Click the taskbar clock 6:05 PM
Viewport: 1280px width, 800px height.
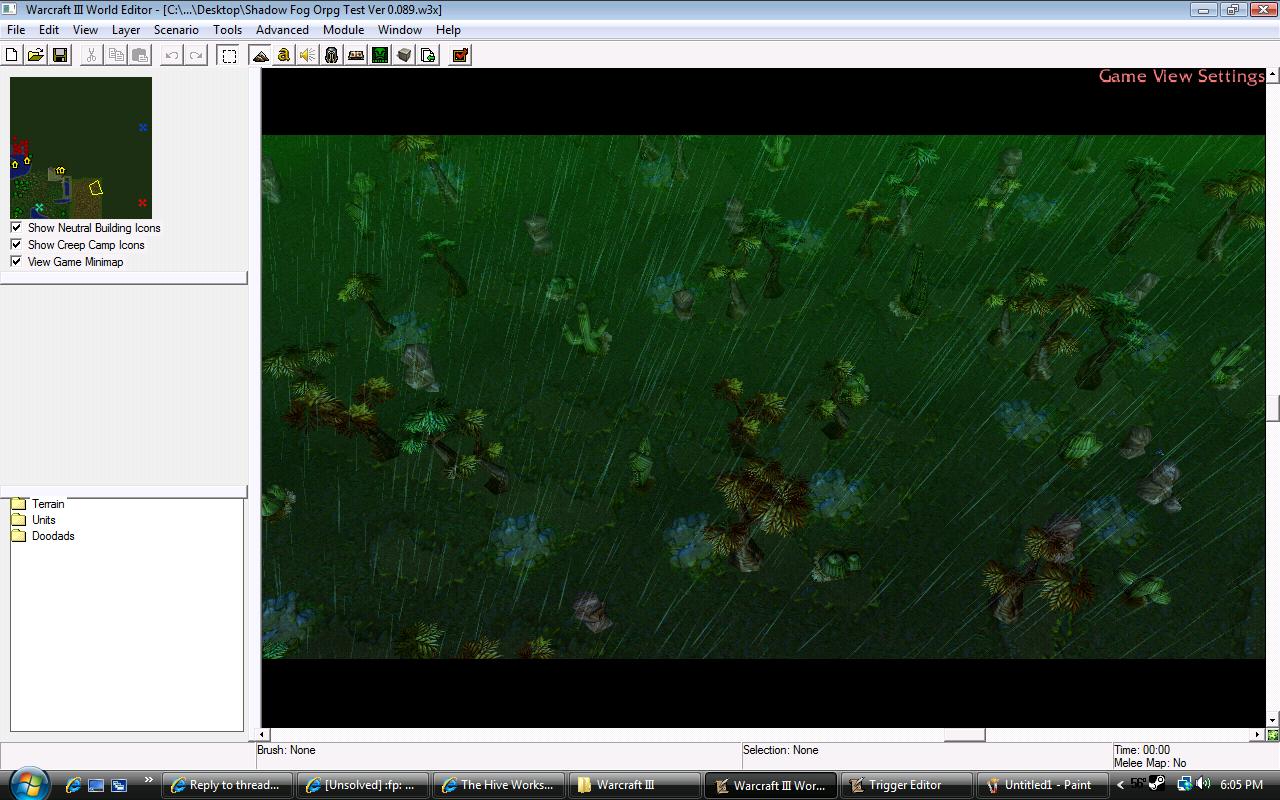[1241, 785]
